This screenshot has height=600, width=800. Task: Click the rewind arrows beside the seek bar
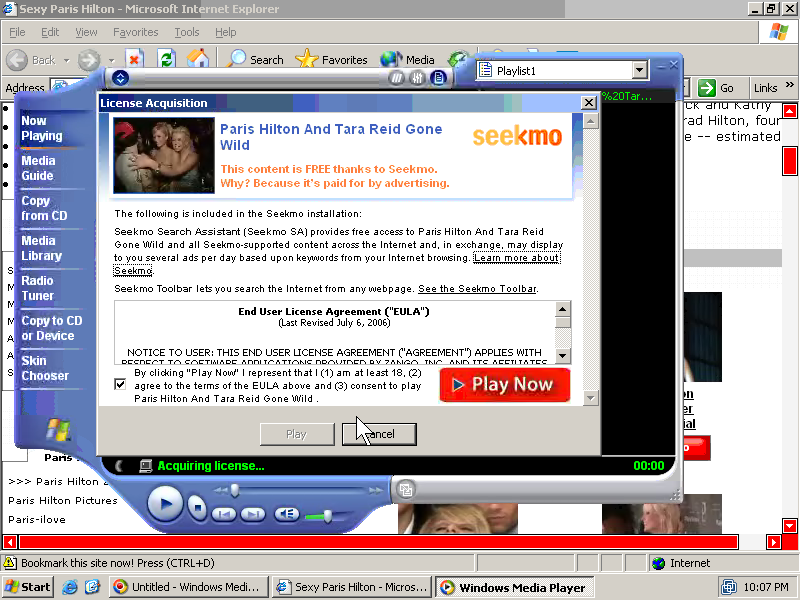220,490
